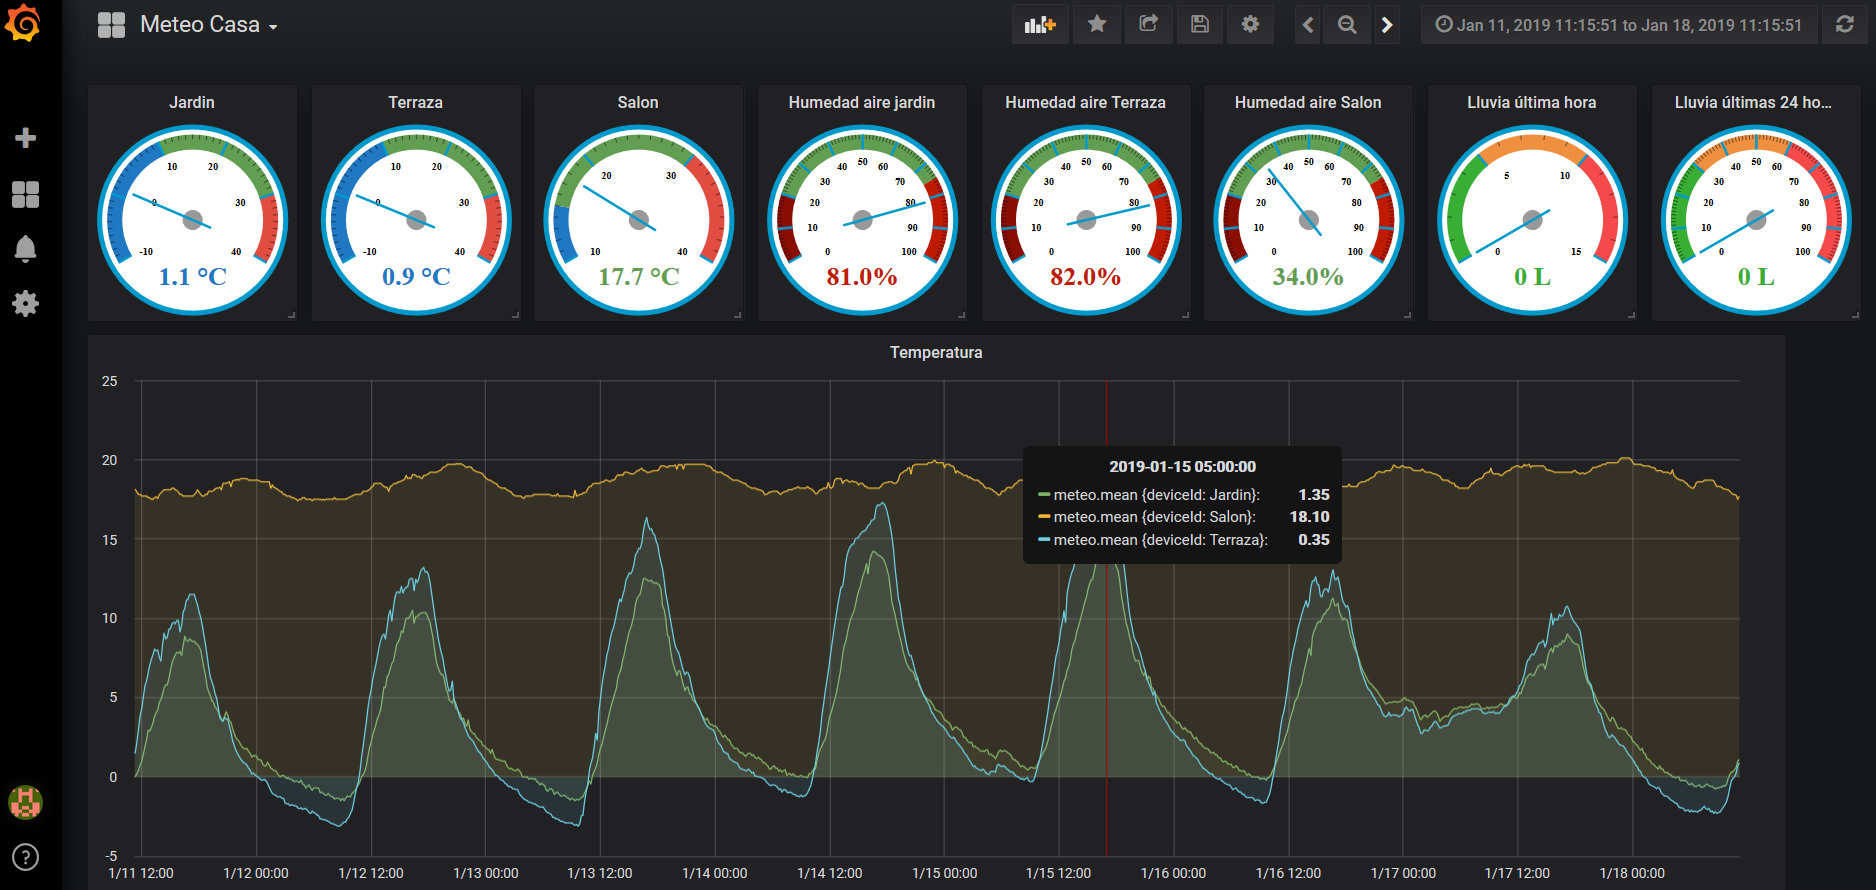Screen dimensions: 1876x890
Task: Click the Salon gauge 17.7 °C value
Action: (x=639, y=276)
